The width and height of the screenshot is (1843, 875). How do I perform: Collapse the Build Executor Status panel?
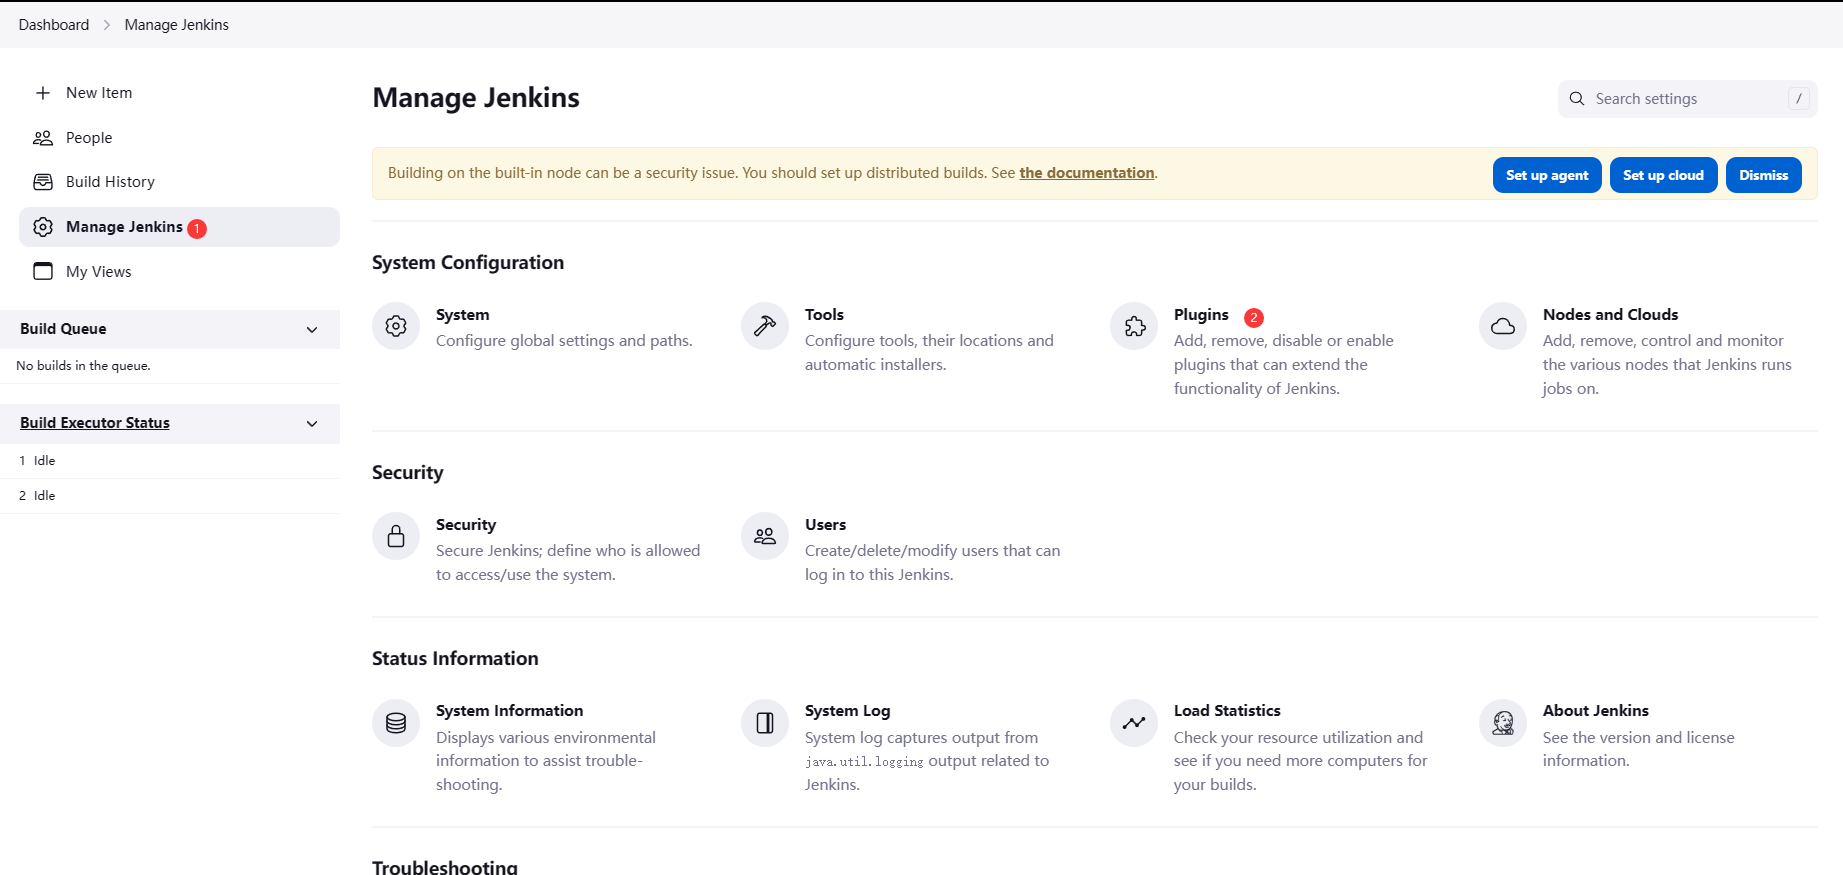coord(312,424)
